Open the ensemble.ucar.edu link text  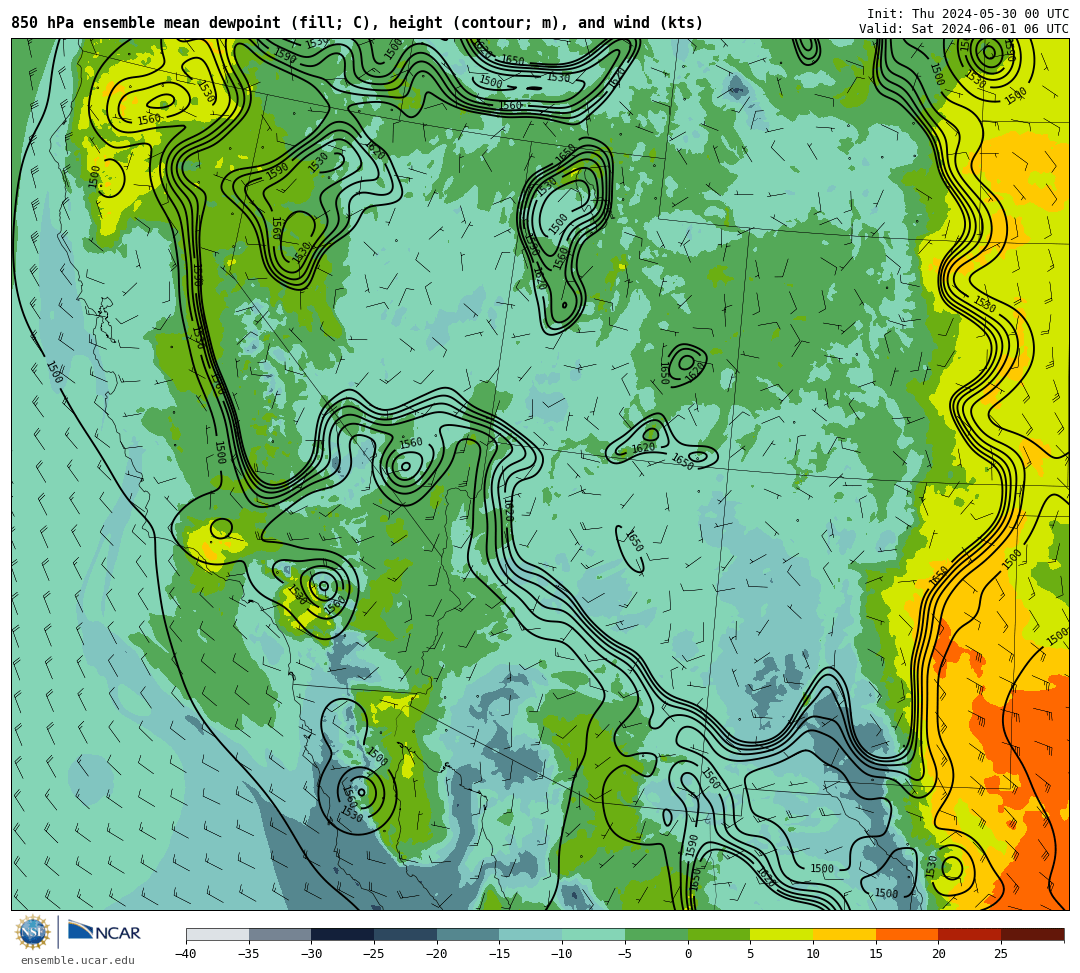(78, 960)
